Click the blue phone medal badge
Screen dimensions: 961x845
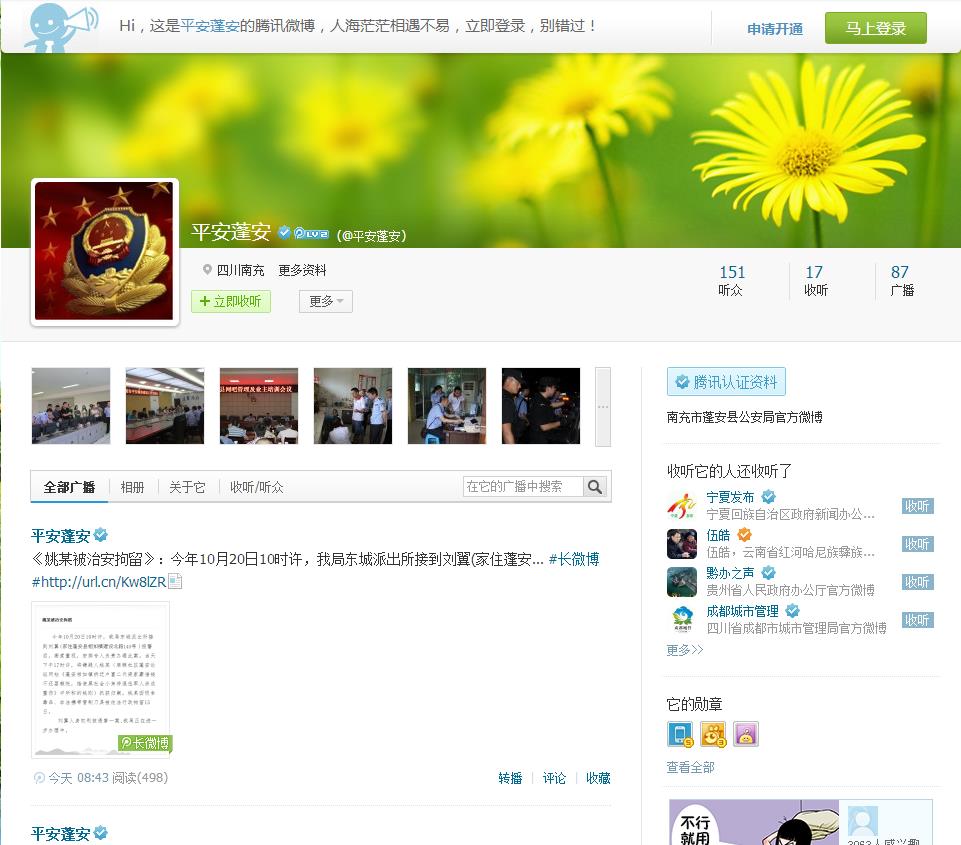tap(680, 734)
